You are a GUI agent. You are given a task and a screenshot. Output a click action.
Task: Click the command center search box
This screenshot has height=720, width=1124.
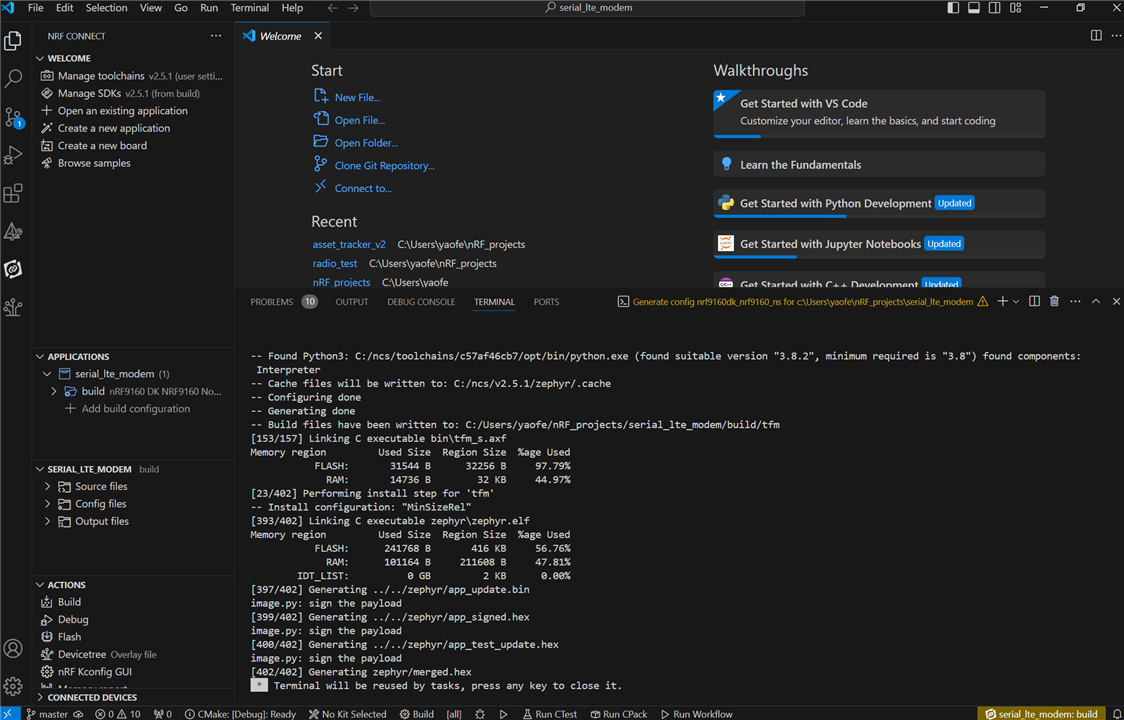[587, 8]
